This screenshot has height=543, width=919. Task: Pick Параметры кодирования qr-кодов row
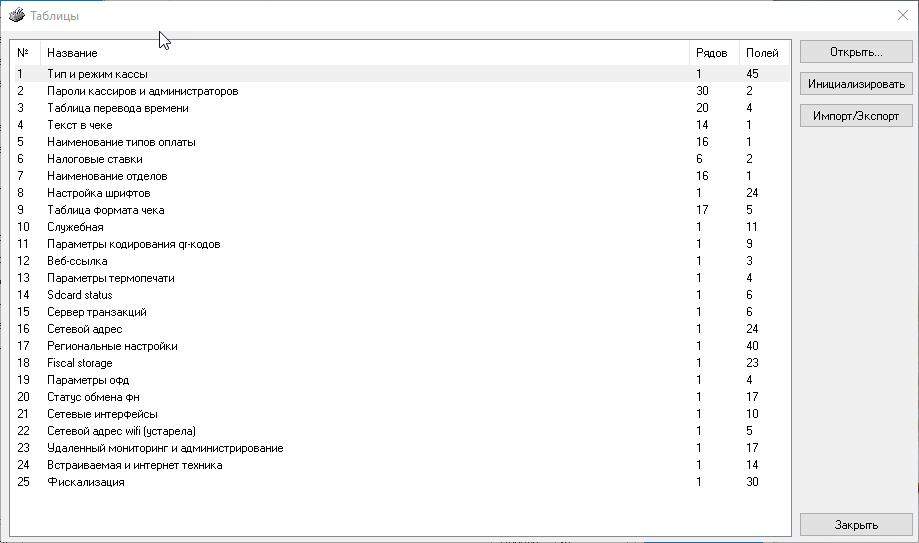[x=133, y=244]
